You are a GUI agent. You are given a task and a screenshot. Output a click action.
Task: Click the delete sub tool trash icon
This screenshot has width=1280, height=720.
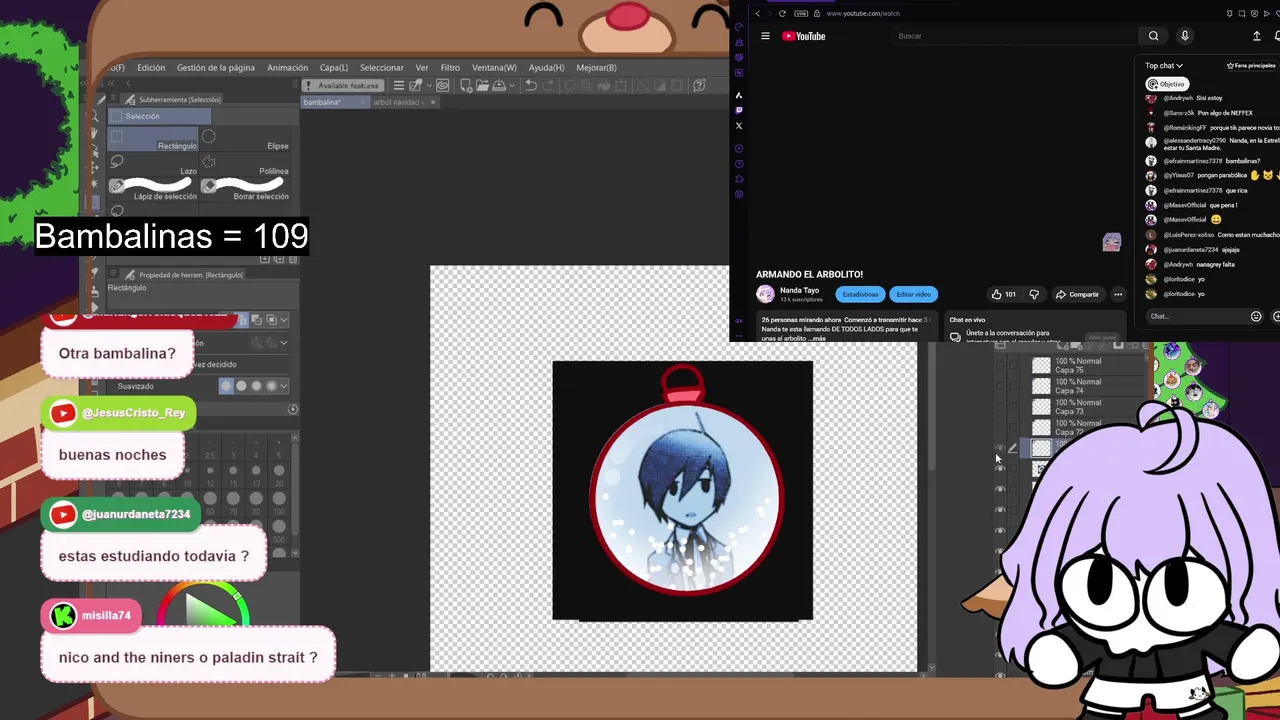[293, 259]
